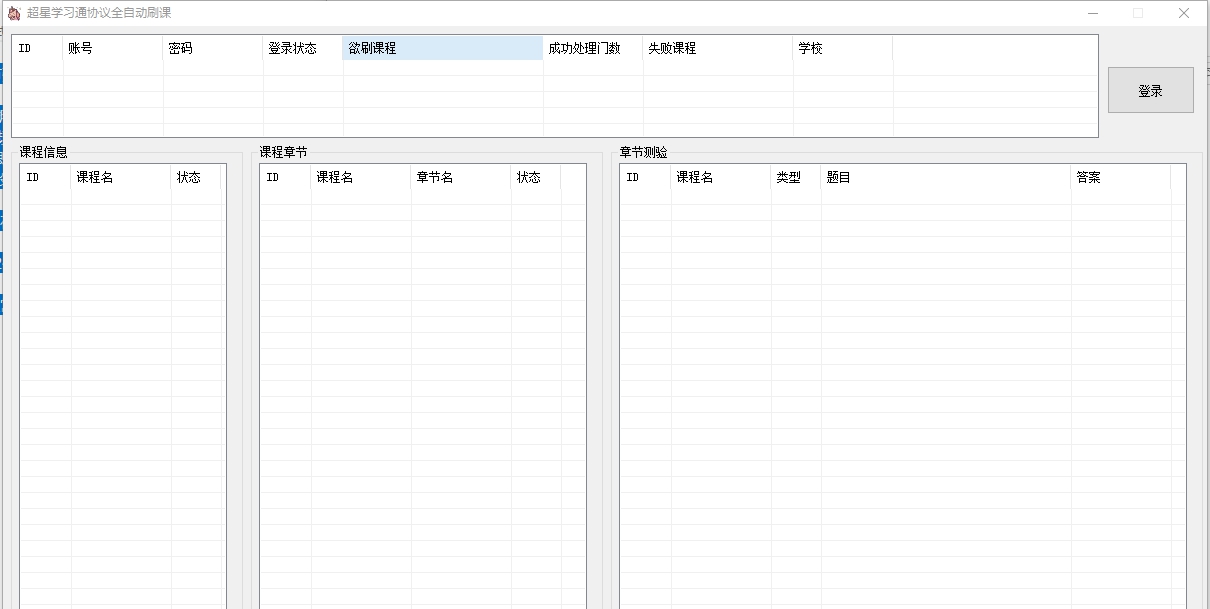Select the highlighted 欲刷课程 column header
1210x609 pixels.
tap(442, 47)
